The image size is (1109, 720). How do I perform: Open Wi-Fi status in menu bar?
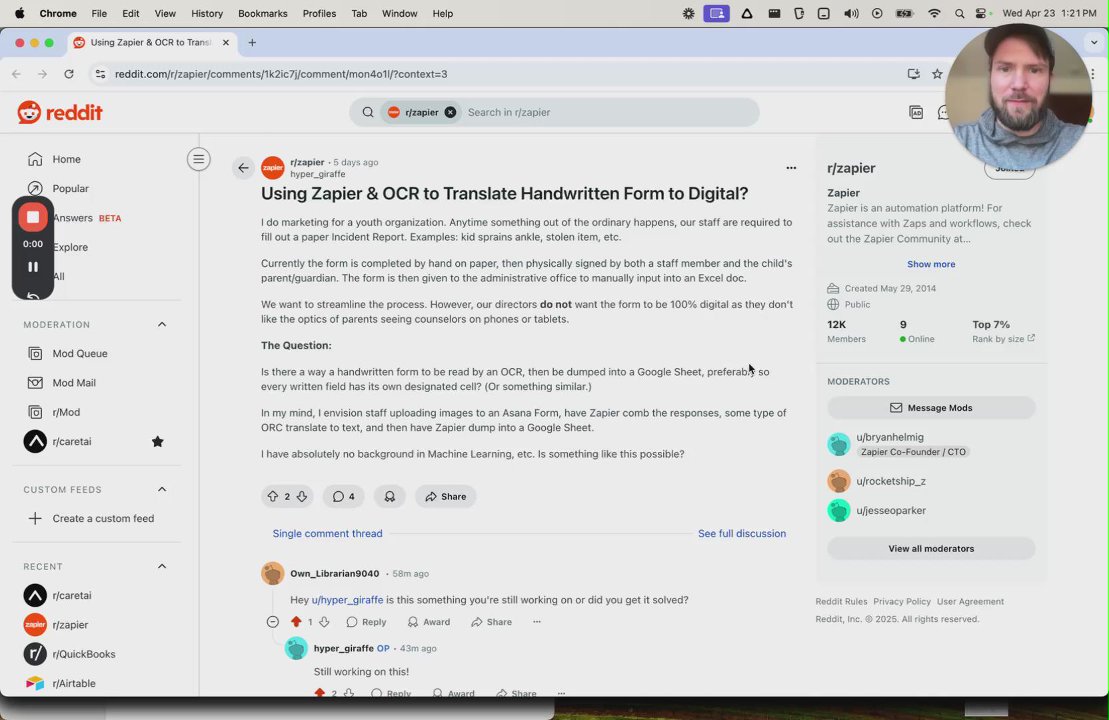934,13
